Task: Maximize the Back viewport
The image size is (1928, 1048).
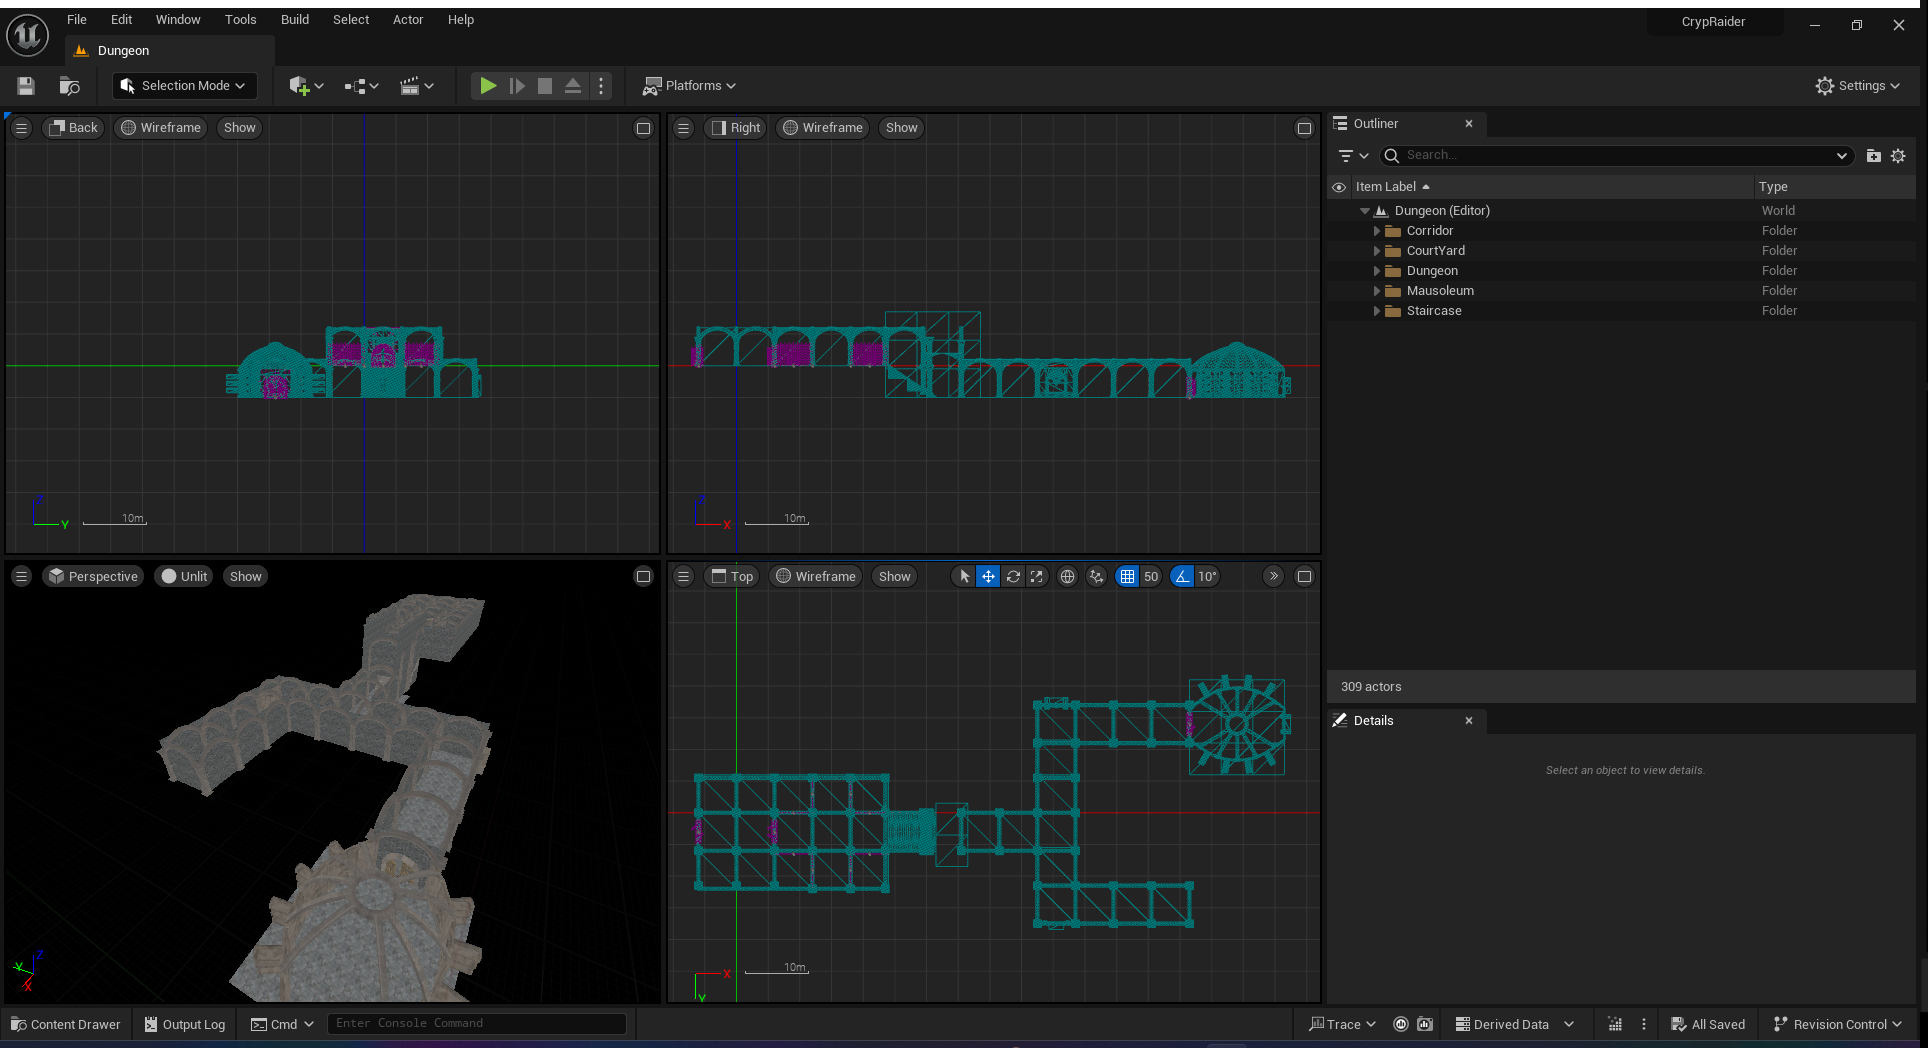Action: click(x=643, y=128)
